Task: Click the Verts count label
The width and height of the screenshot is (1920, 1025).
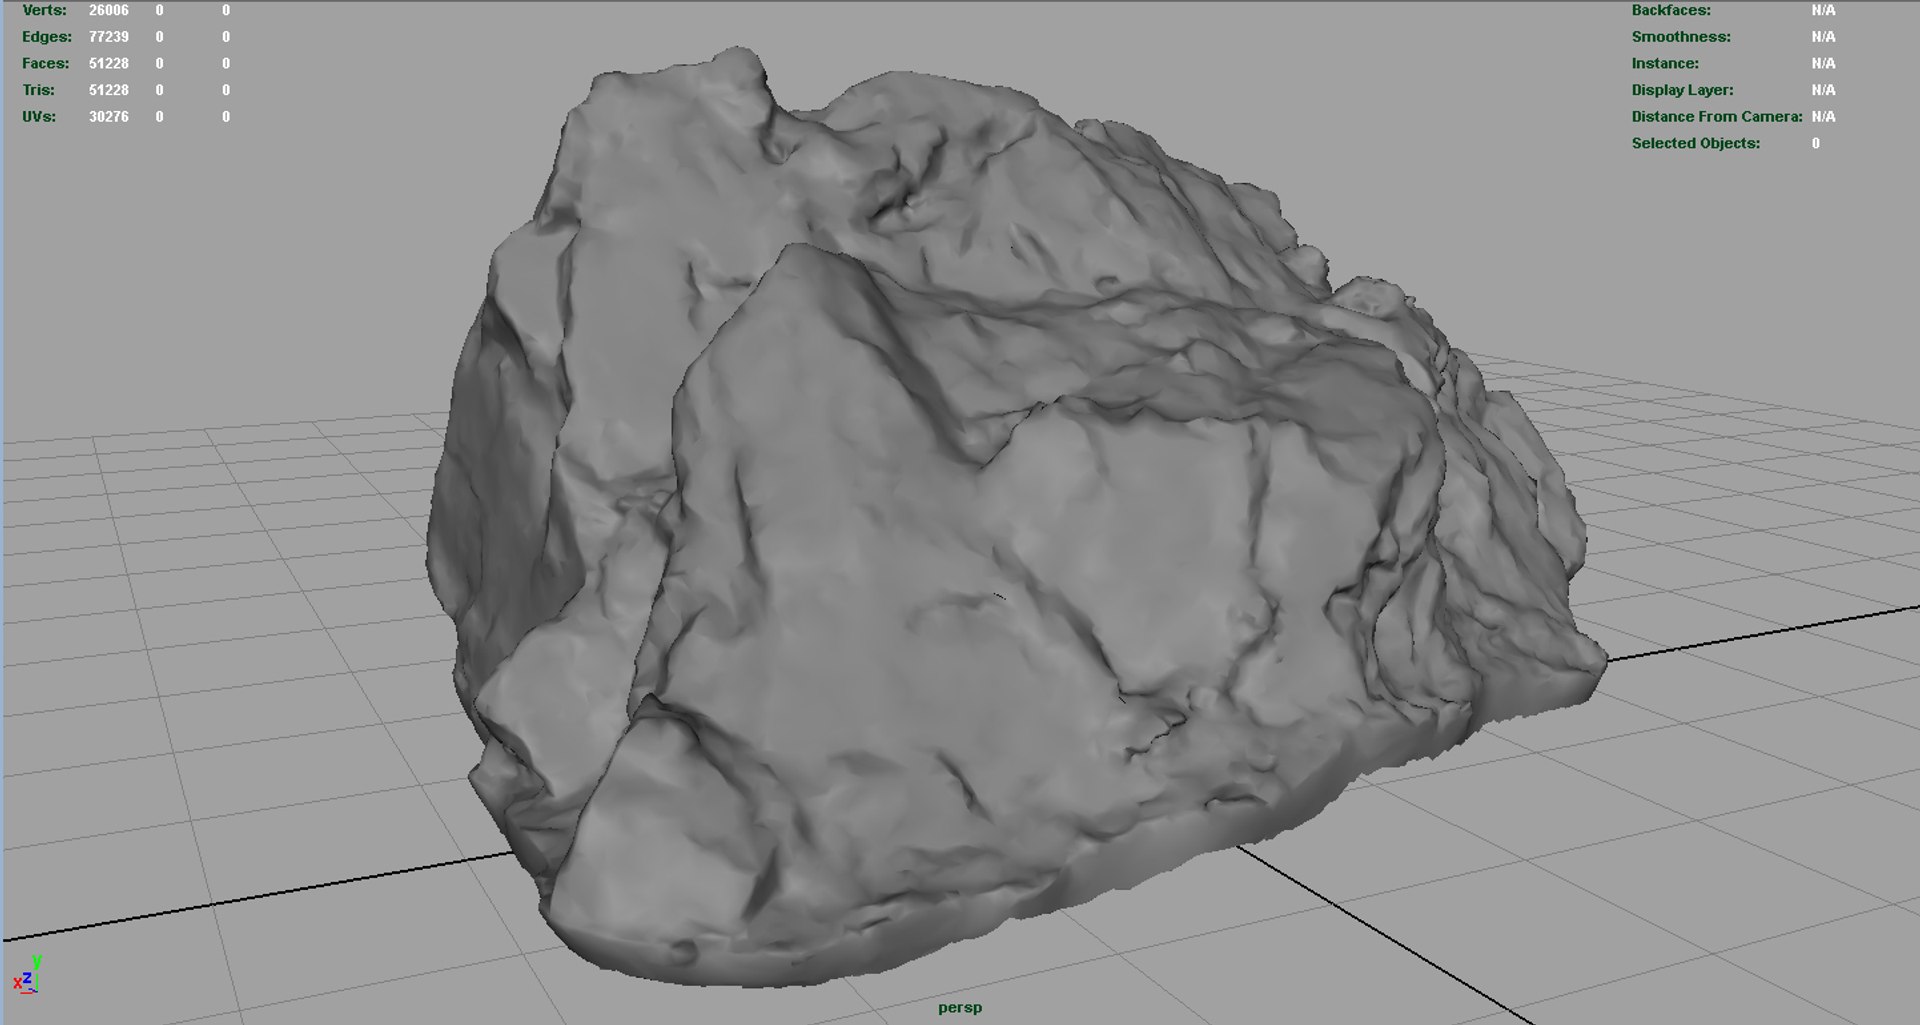Action: tap(44, 10)
